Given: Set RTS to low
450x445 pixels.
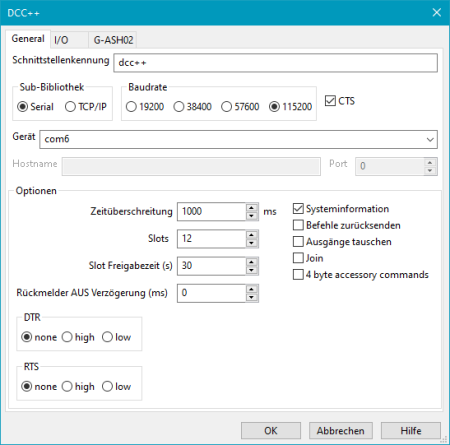Looking at the screenshot, I should (107, 386).
